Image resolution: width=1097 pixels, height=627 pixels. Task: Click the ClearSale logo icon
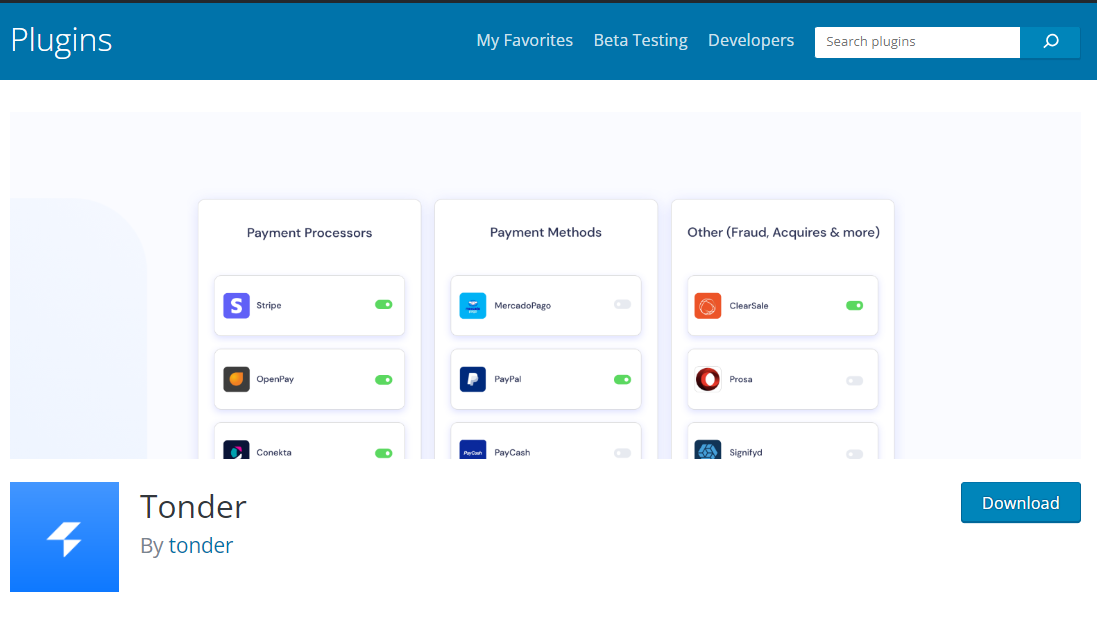[708, 306]
